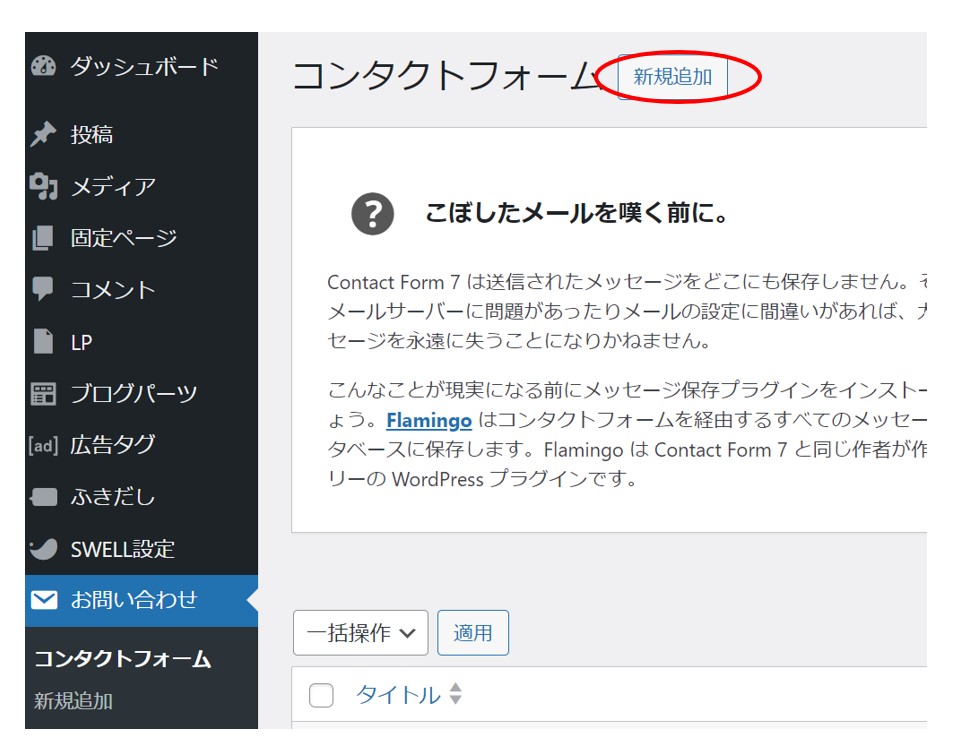This screenshot has height=751, width=961.
Task: Click the table icon beside ブログパーツ
Action: tap(43, 394)
